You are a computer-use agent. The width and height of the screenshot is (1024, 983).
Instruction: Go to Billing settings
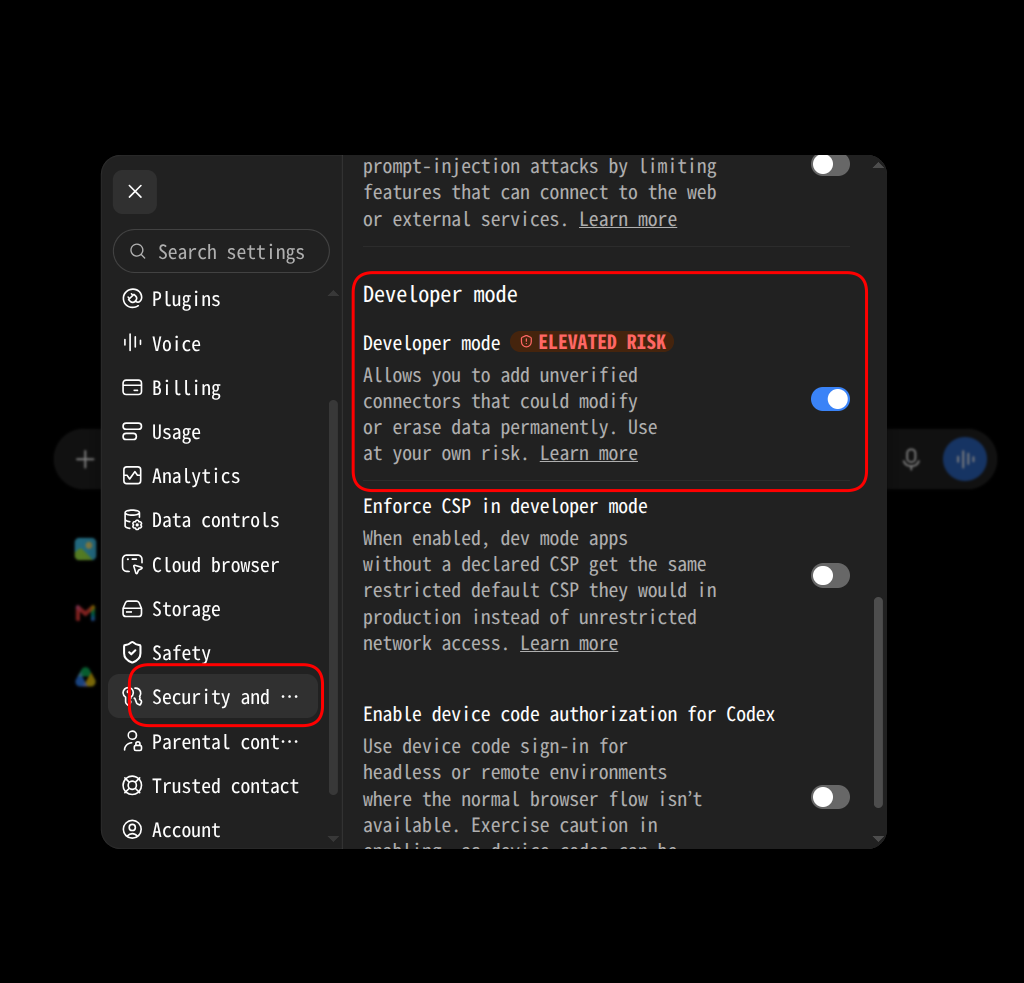pyautogui.click(x=185, y=388)
